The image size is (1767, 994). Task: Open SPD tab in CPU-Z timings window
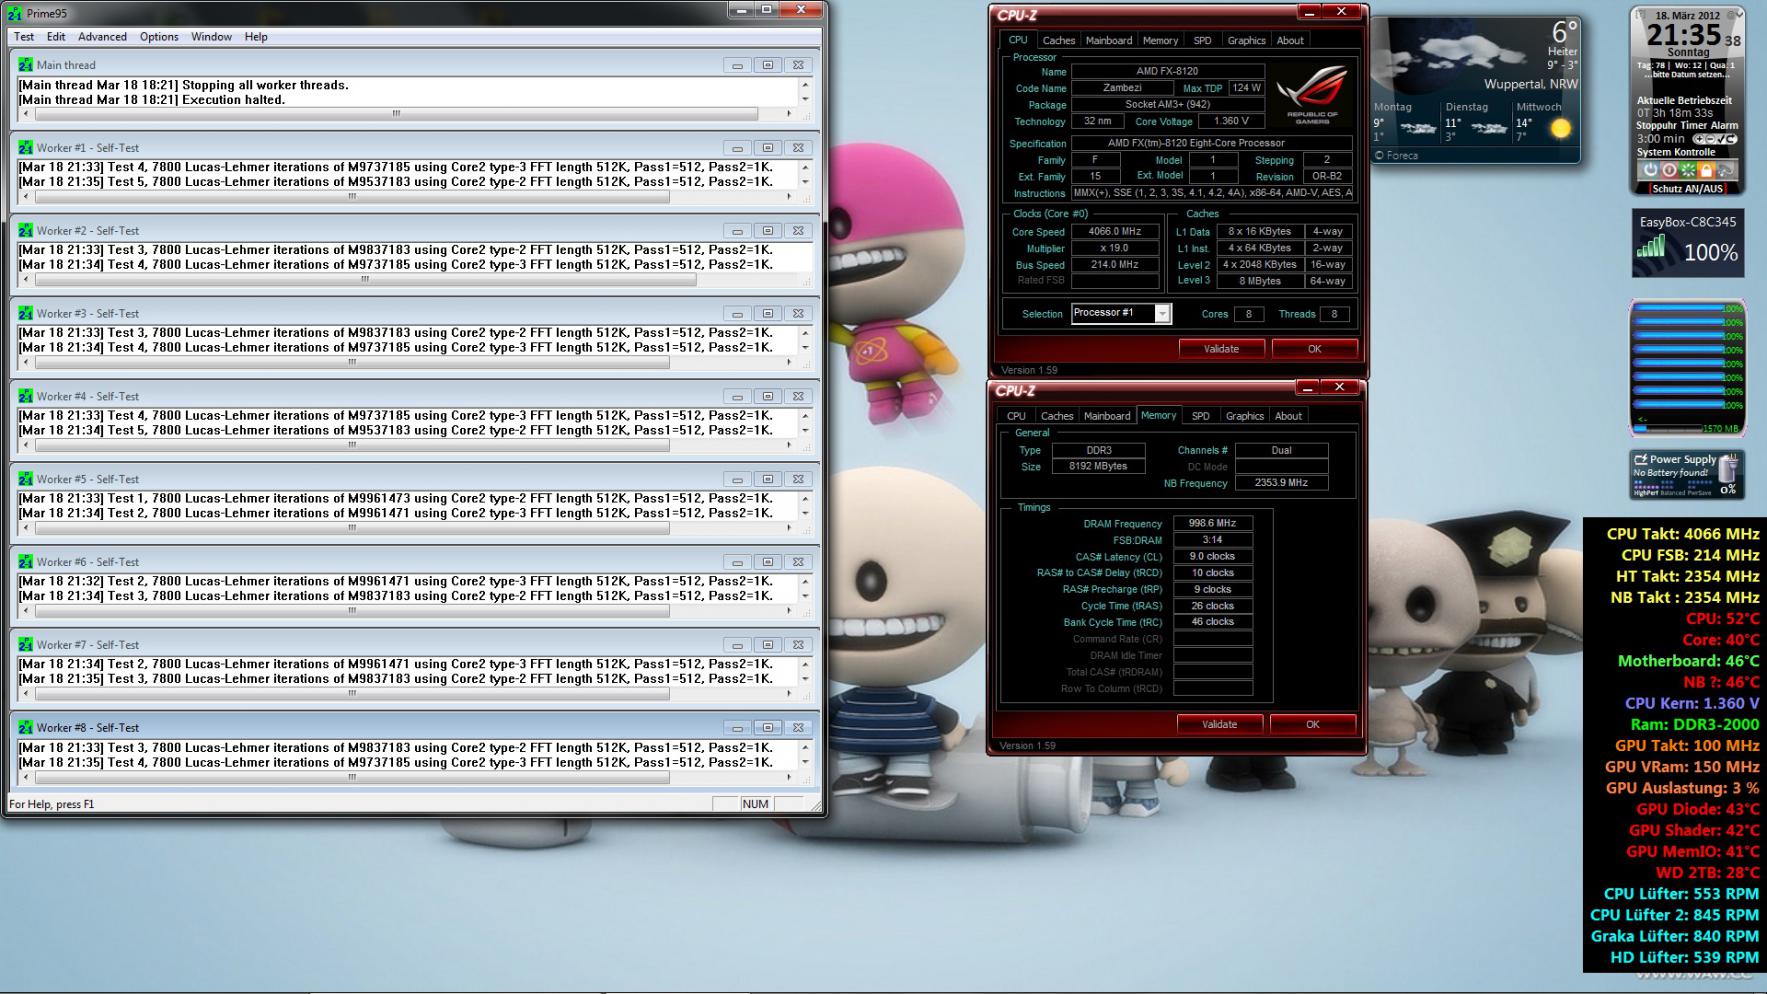pyautogui.click(x=1200, y=416)
